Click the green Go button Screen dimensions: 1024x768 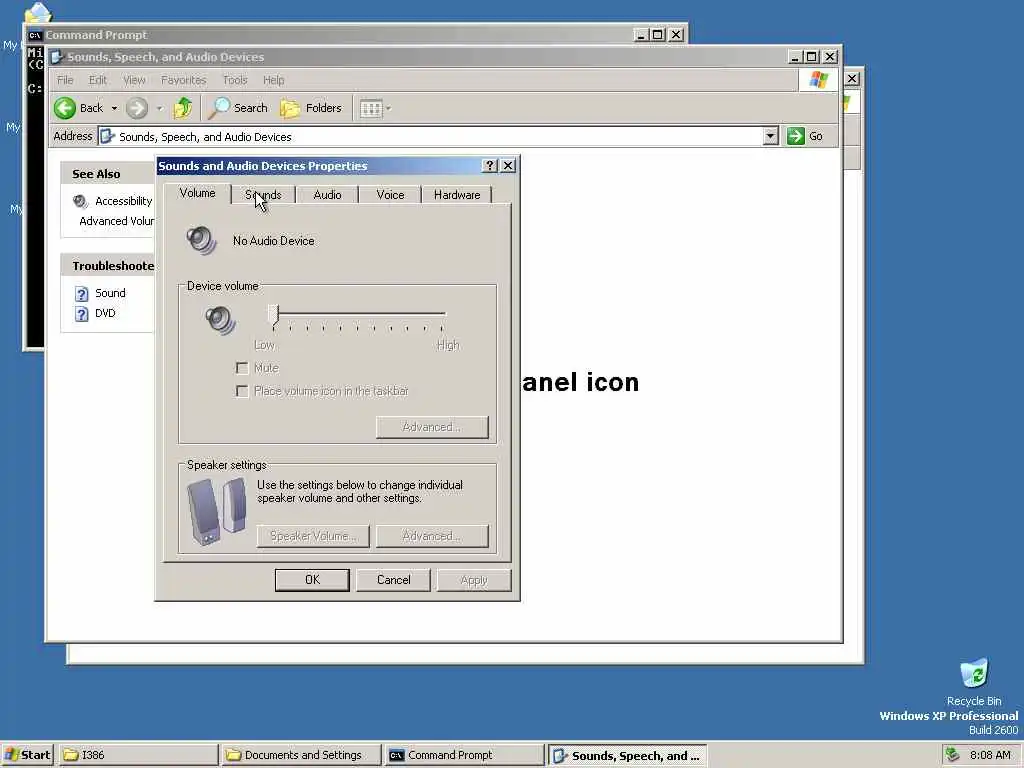coord(805,136)
